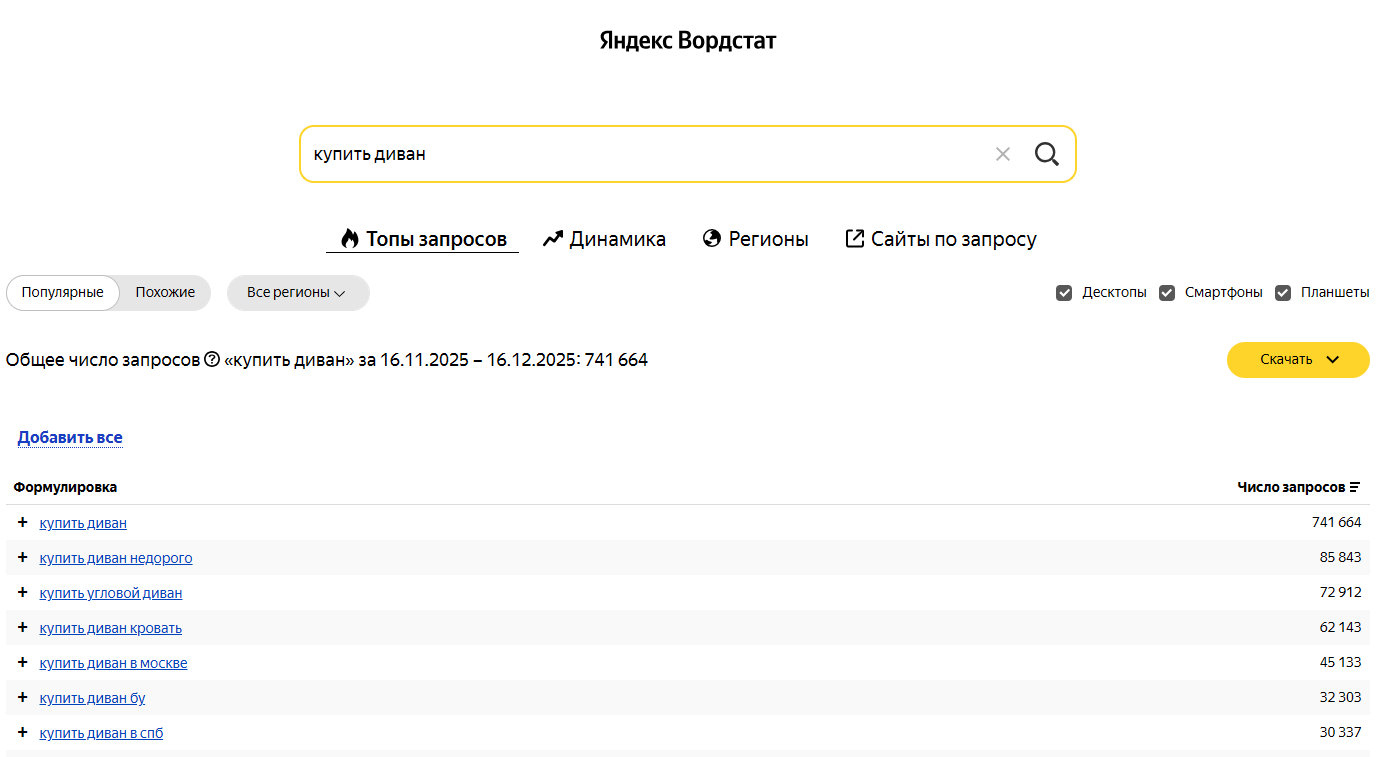The width and height of the screenshot is (1381, 757).
Task: Disable the Планшеты checkbox
Action: (x=1283, y=293)
